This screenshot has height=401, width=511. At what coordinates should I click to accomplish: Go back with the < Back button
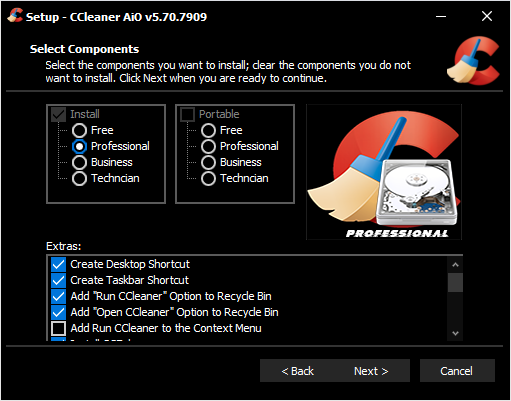tap(297, 371)
